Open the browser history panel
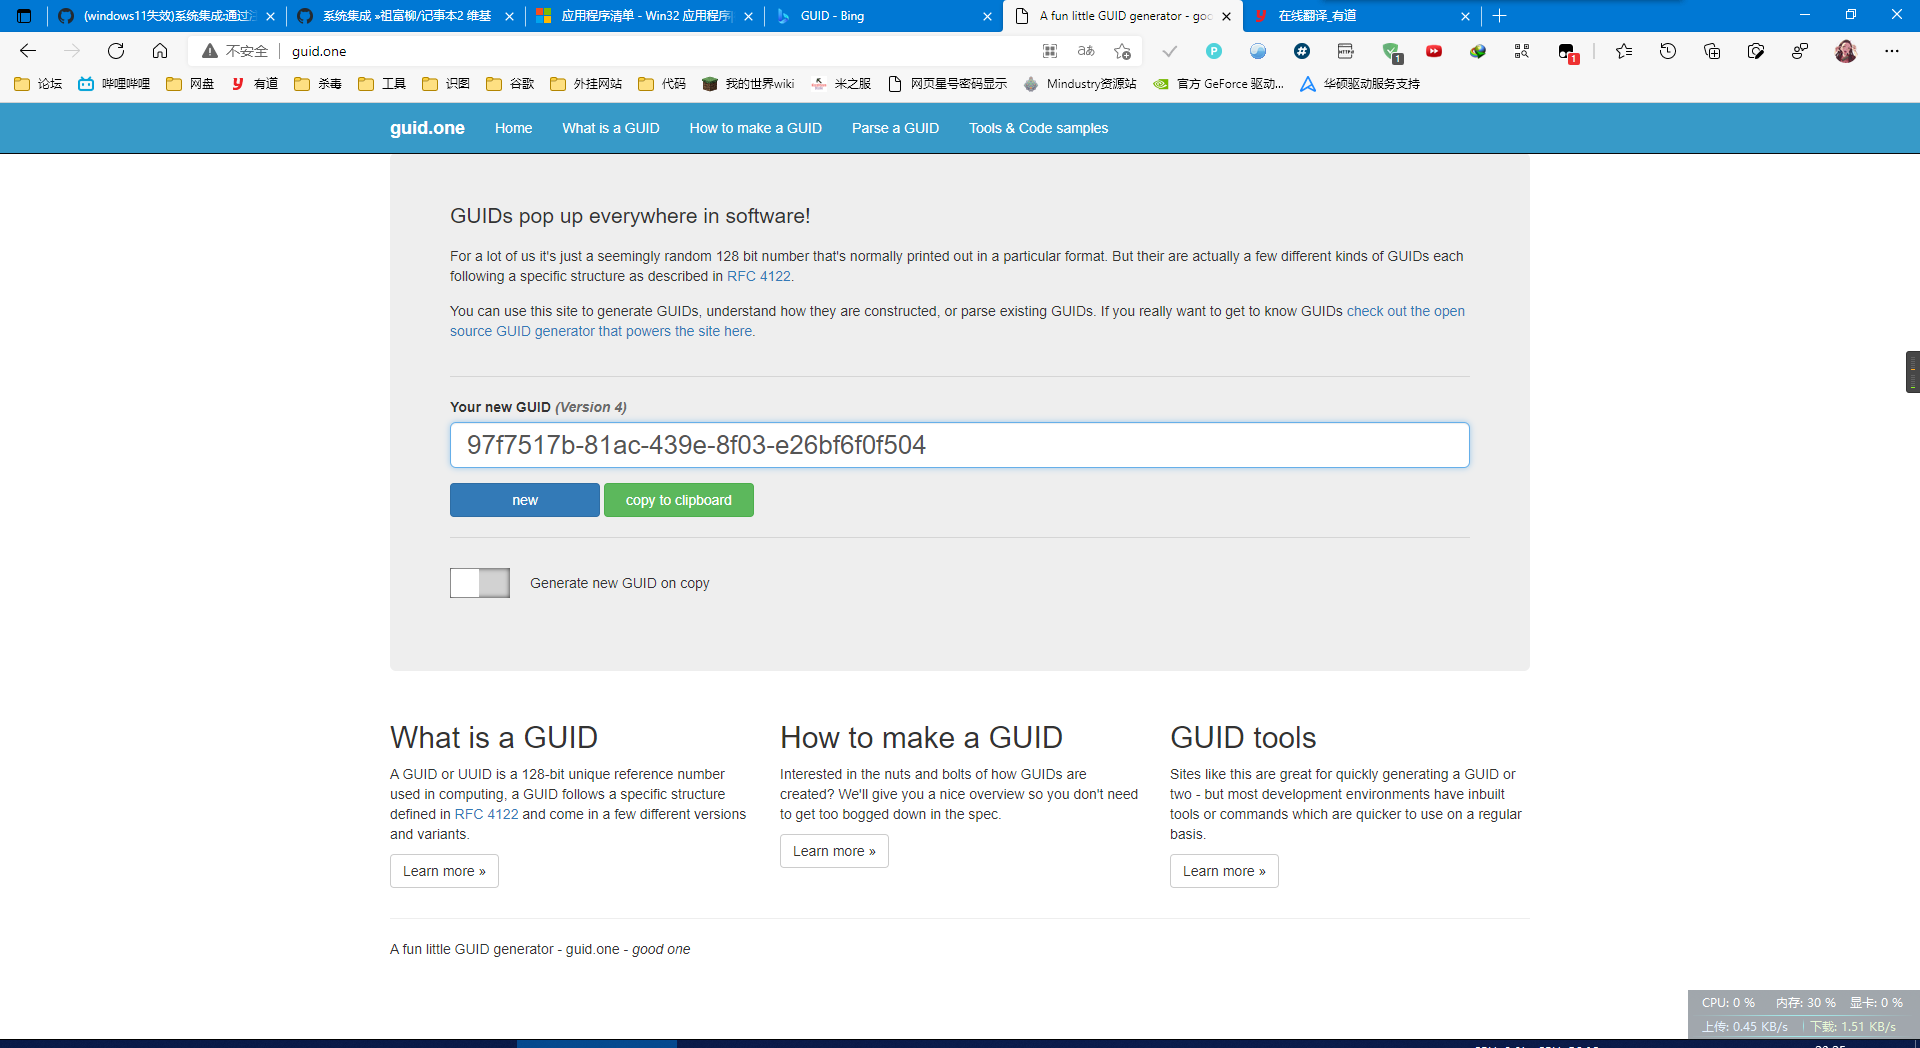Screen dimensions: 1920x1048 coord(1668,51)
